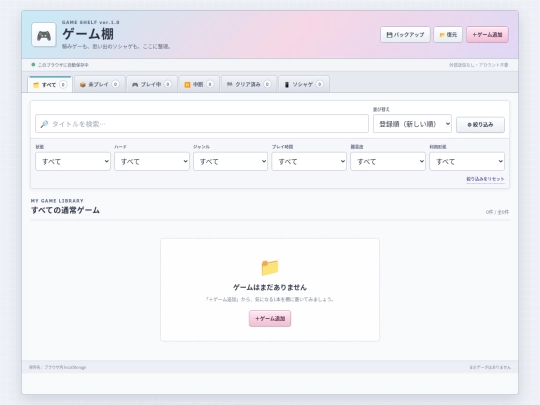The height and width of the screenshot is (405, 540).
Task: Click the box icon on 未プレイ tab
Action: click(83, 84)
